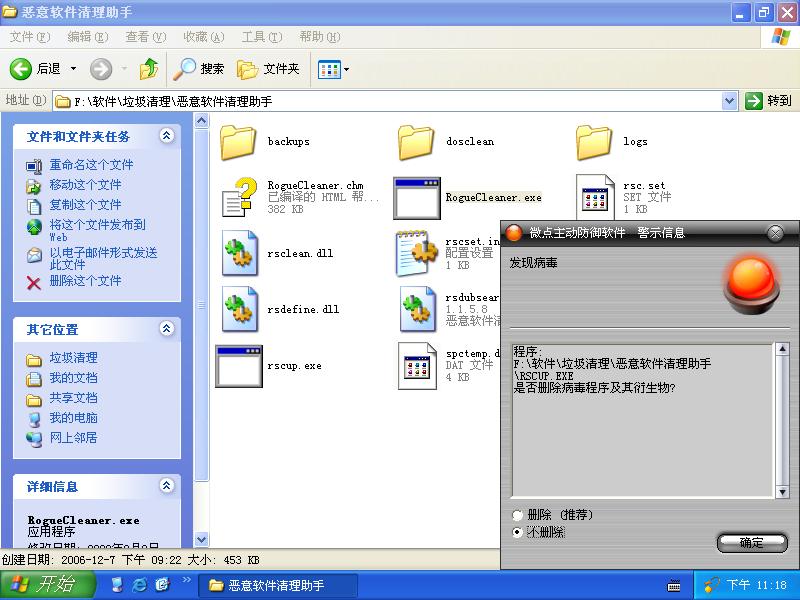Click the taskbar keyboard language icon
This screenshot has width=800, height=600.
pyautogui.click(x=673, y=585)
